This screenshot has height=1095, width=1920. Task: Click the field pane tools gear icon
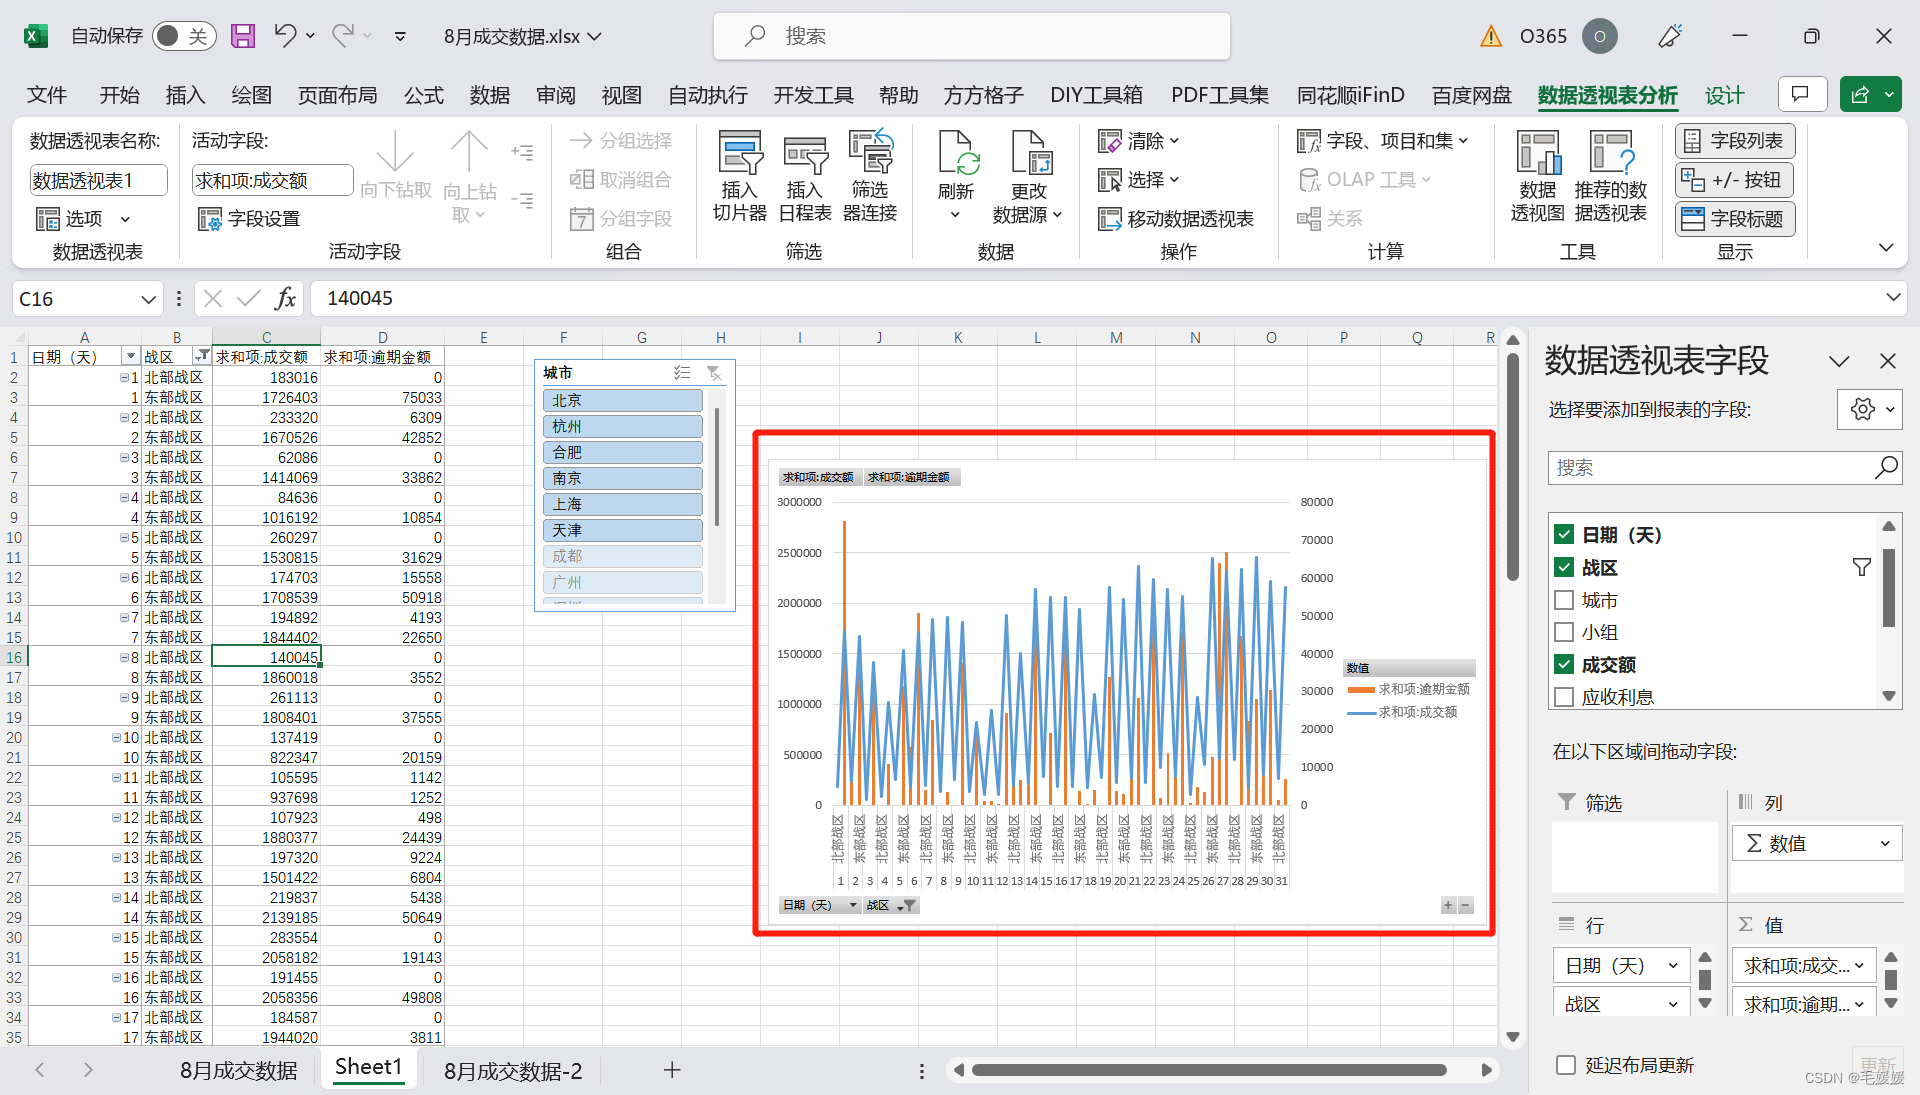pos(1862,409)
